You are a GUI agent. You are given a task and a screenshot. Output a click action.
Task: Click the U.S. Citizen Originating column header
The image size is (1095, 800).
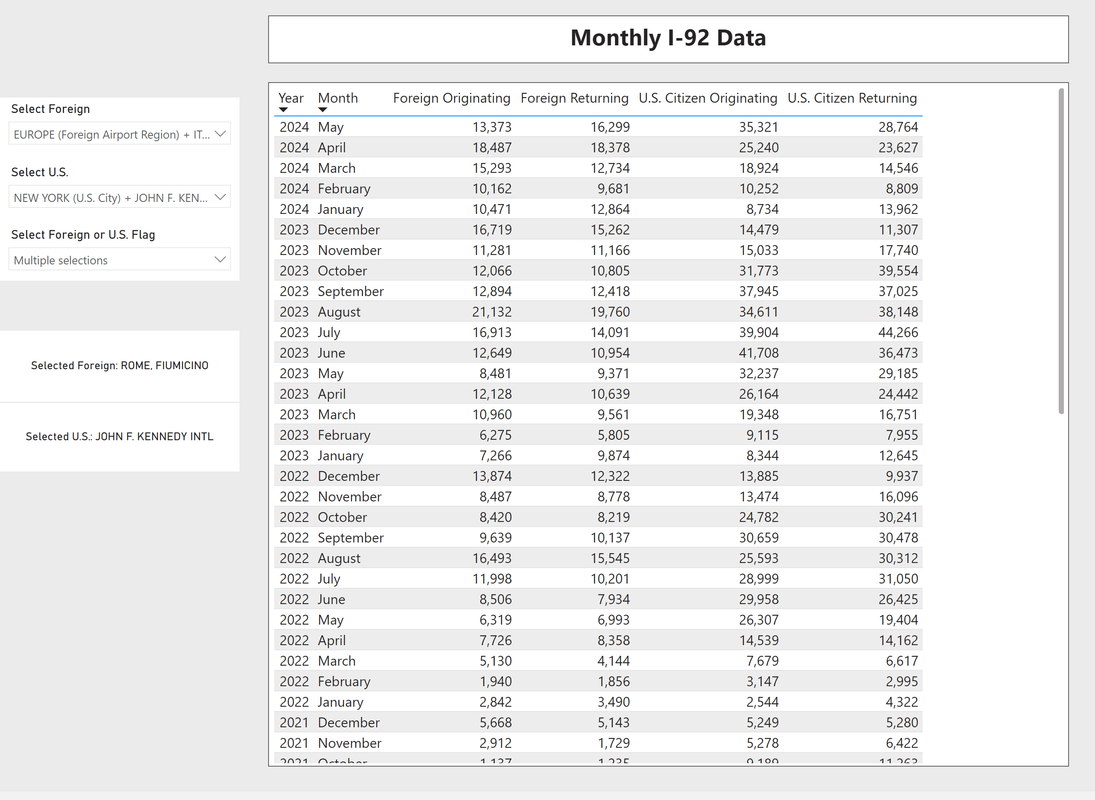coord(707,98)
